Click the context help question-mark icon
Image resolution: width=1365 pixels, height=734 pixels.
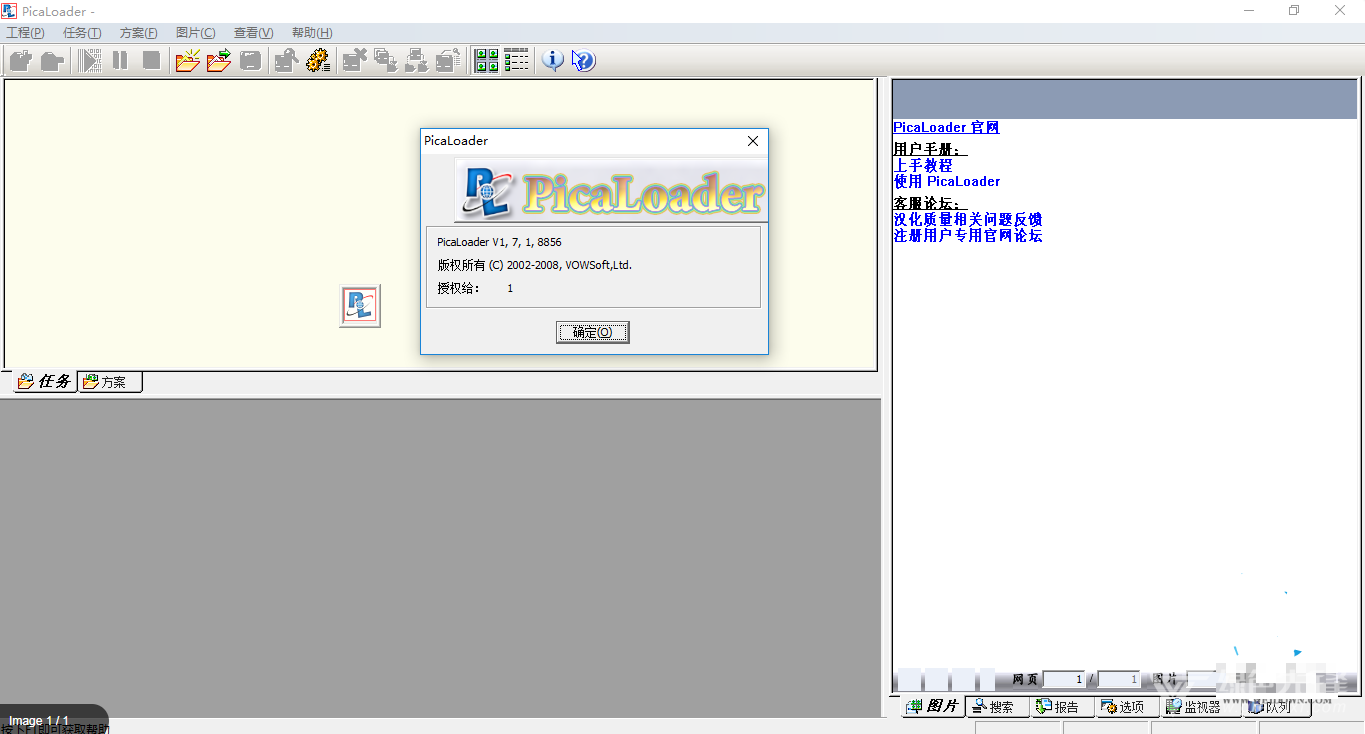(x=583, y=60)
